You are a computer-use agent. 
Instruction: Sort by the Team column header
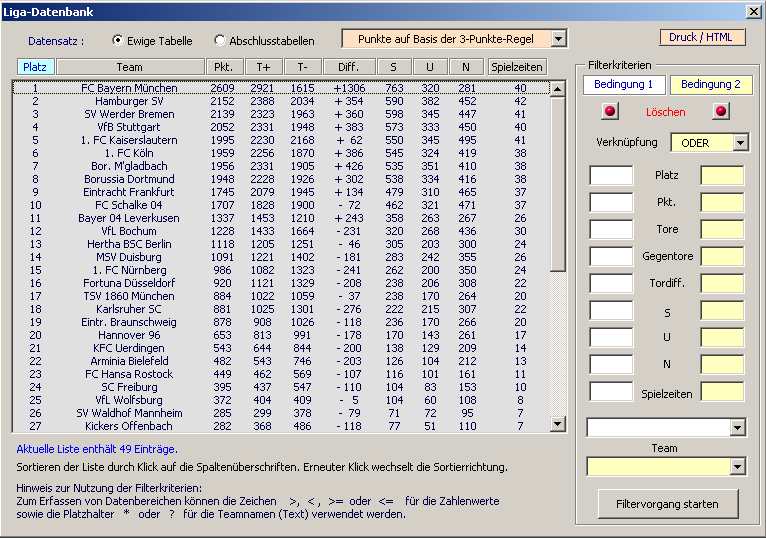[130, 67]
